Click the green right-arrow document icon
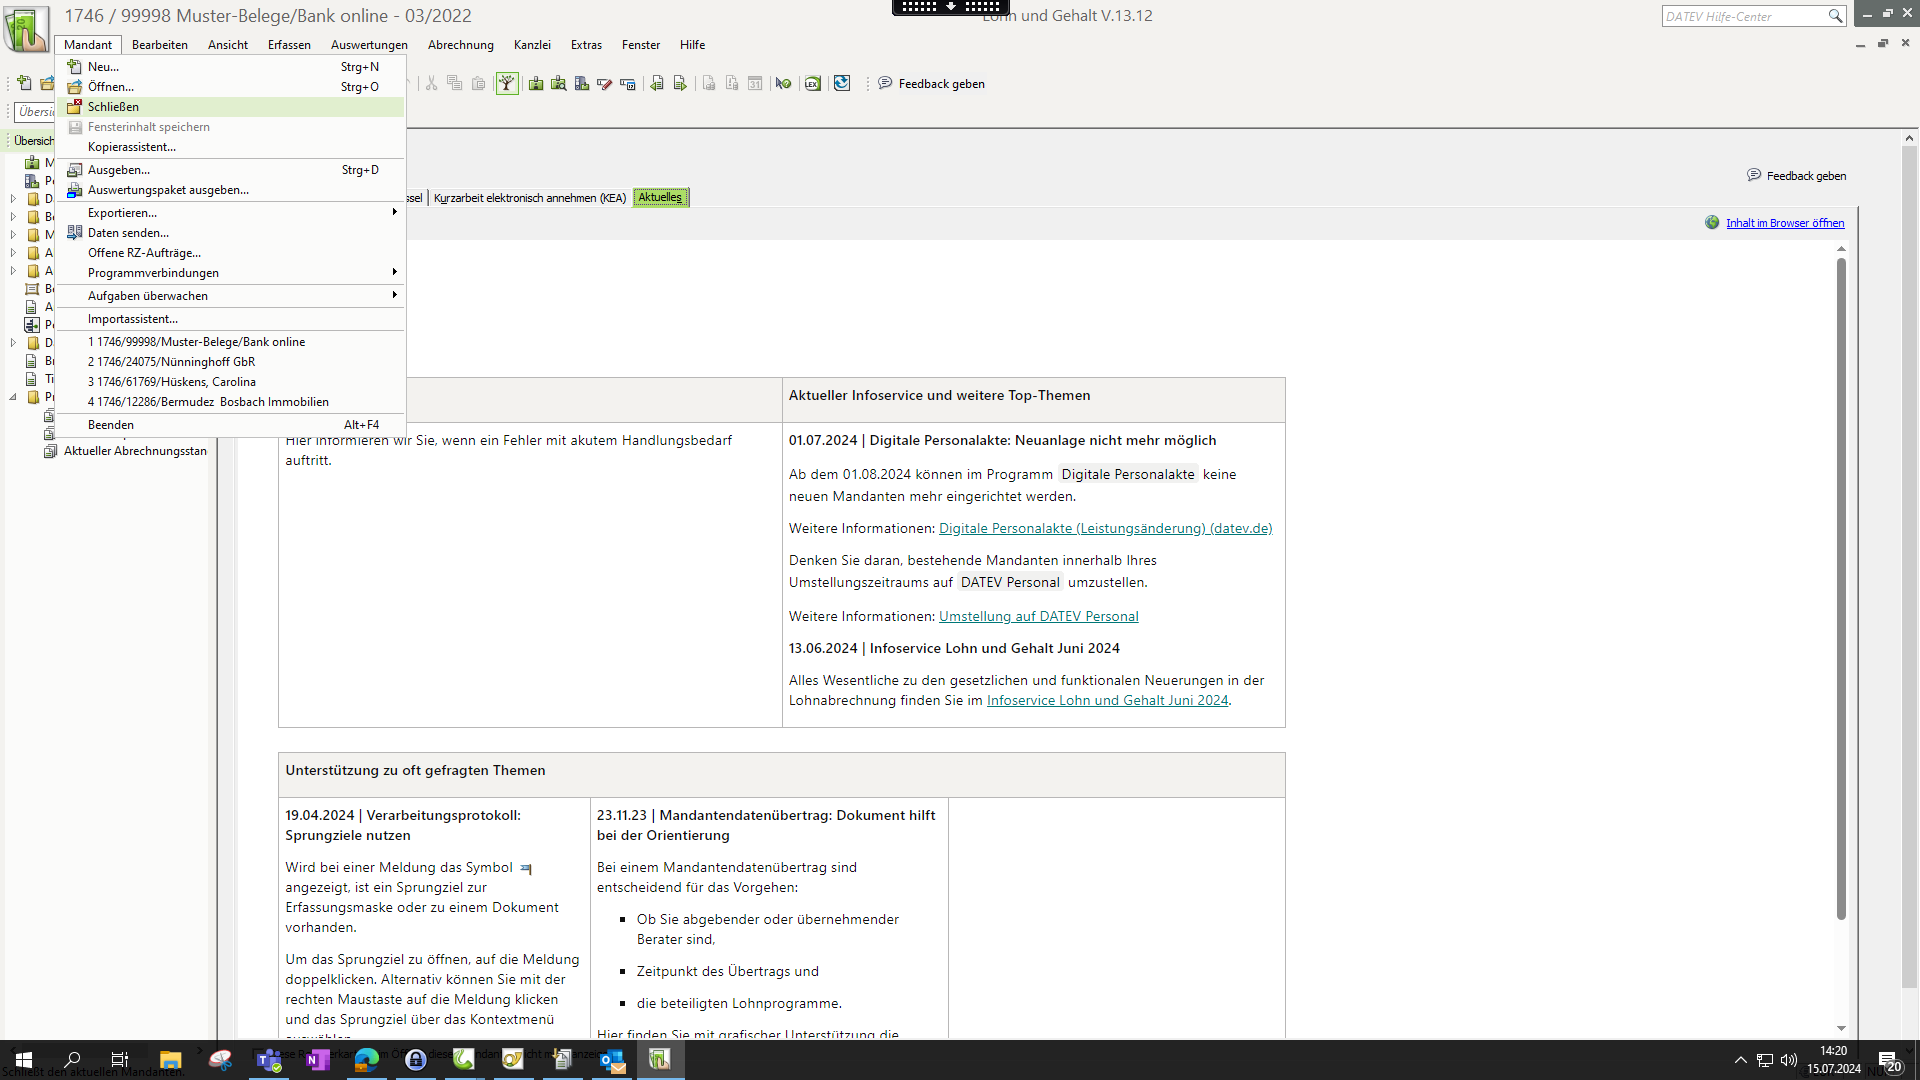The height and width of the screenshot is (1080, 1920). coord(680,84)
